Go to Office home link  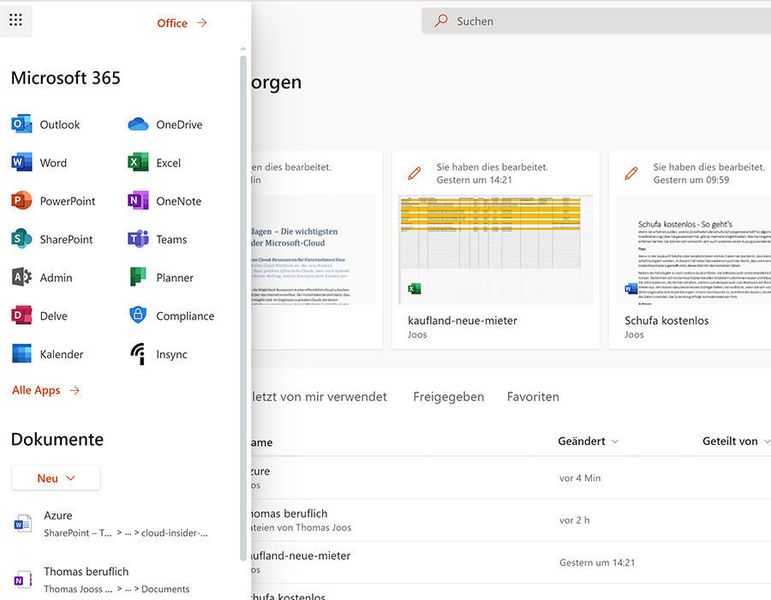(172, 23)
